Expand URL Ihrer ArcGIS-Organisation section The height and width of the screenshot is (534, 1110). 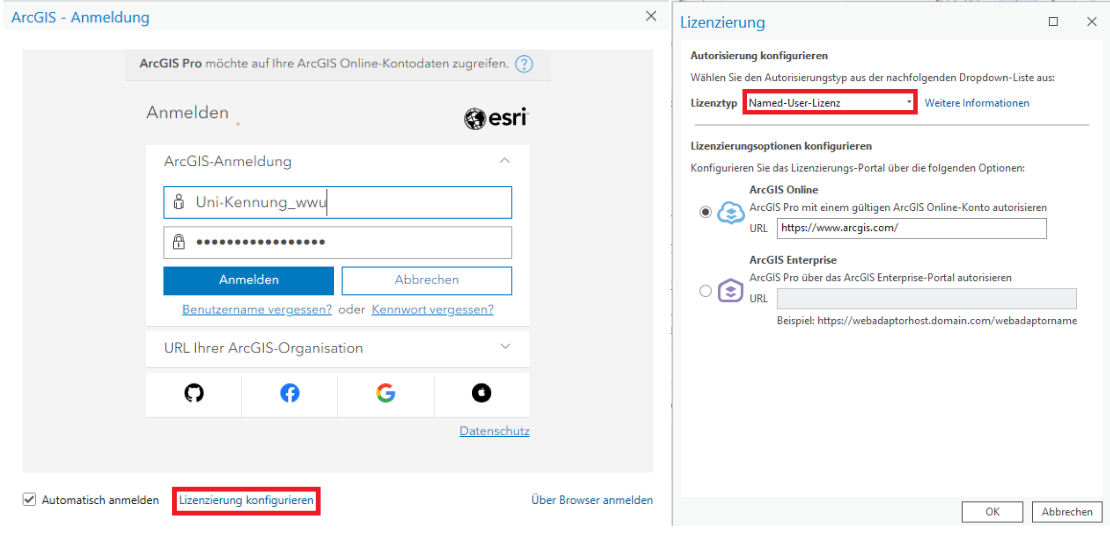504,347
